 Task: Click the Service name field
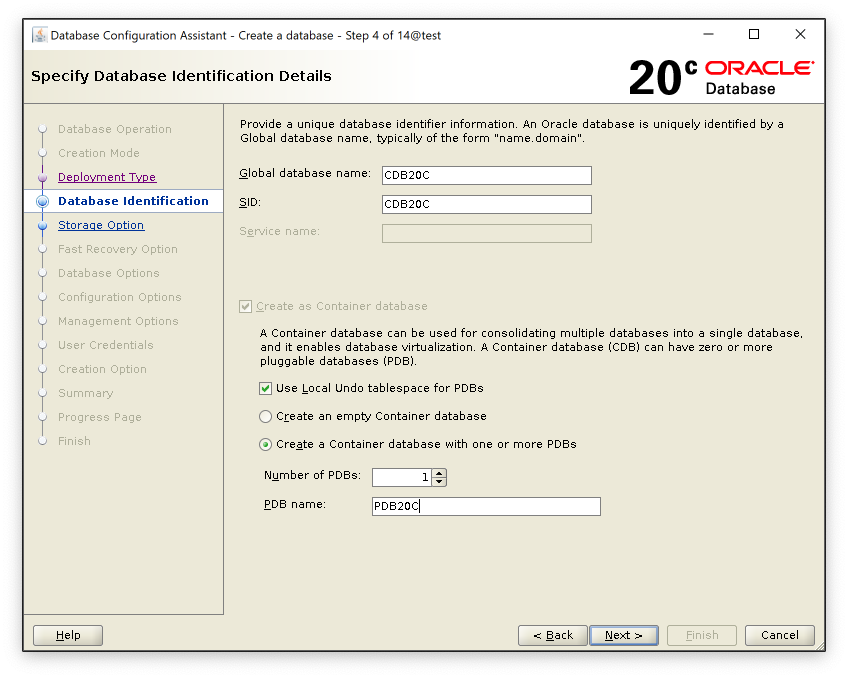click(487, 234)
